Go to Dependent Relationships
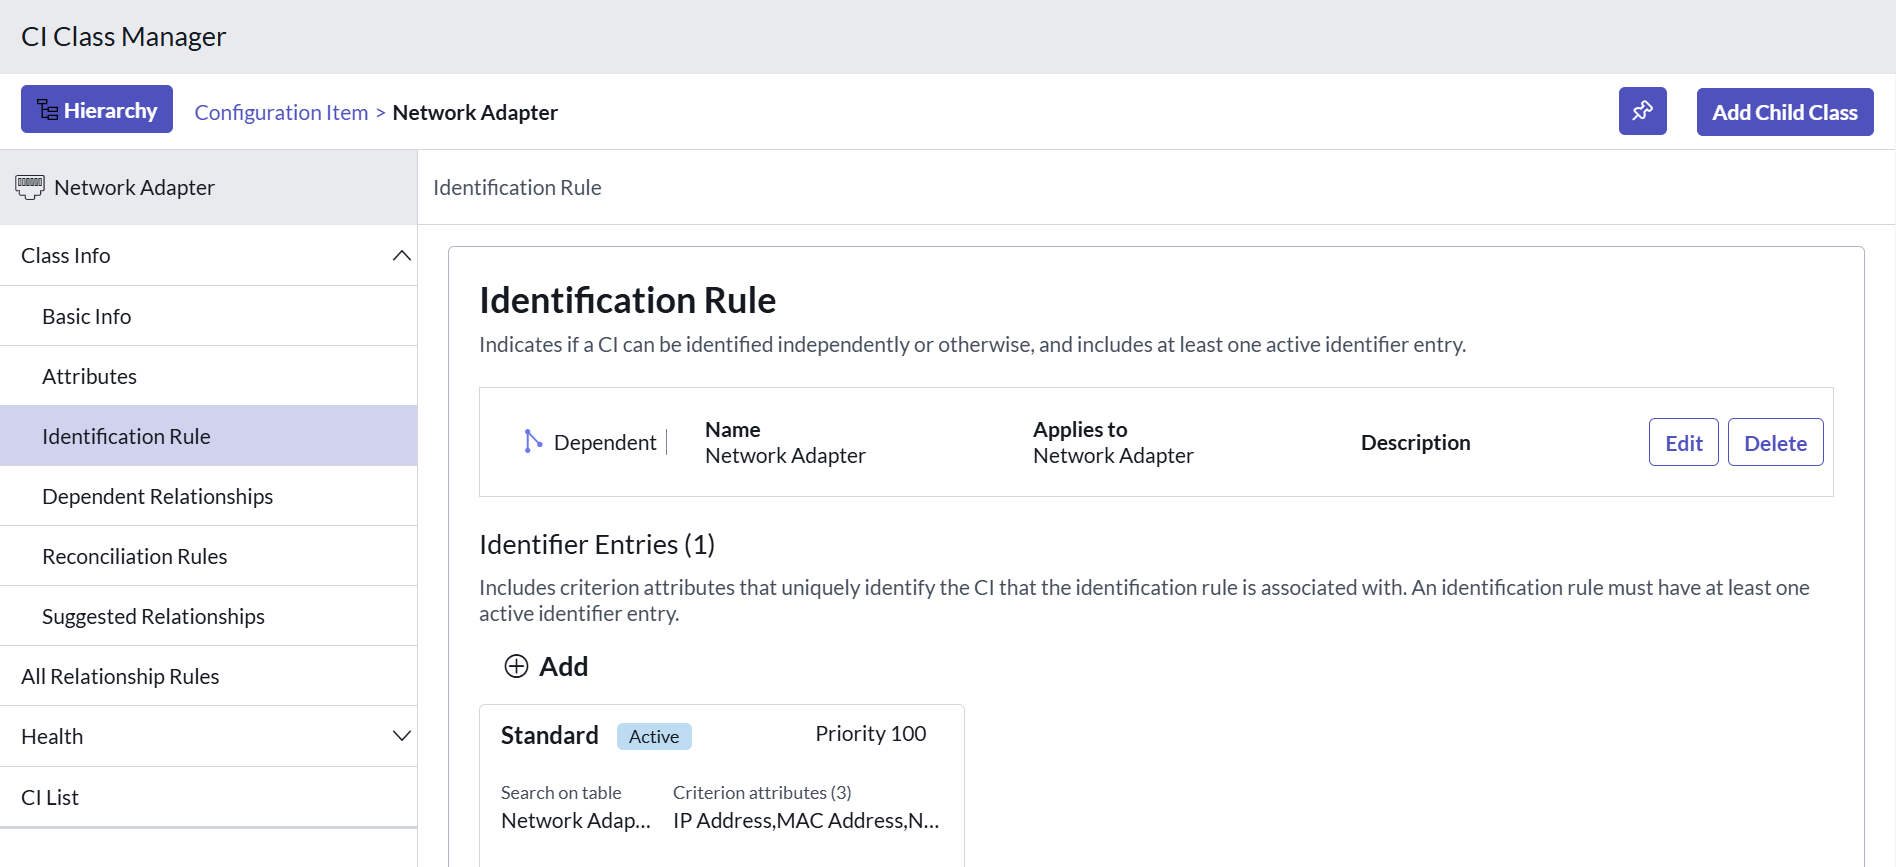 157,497
